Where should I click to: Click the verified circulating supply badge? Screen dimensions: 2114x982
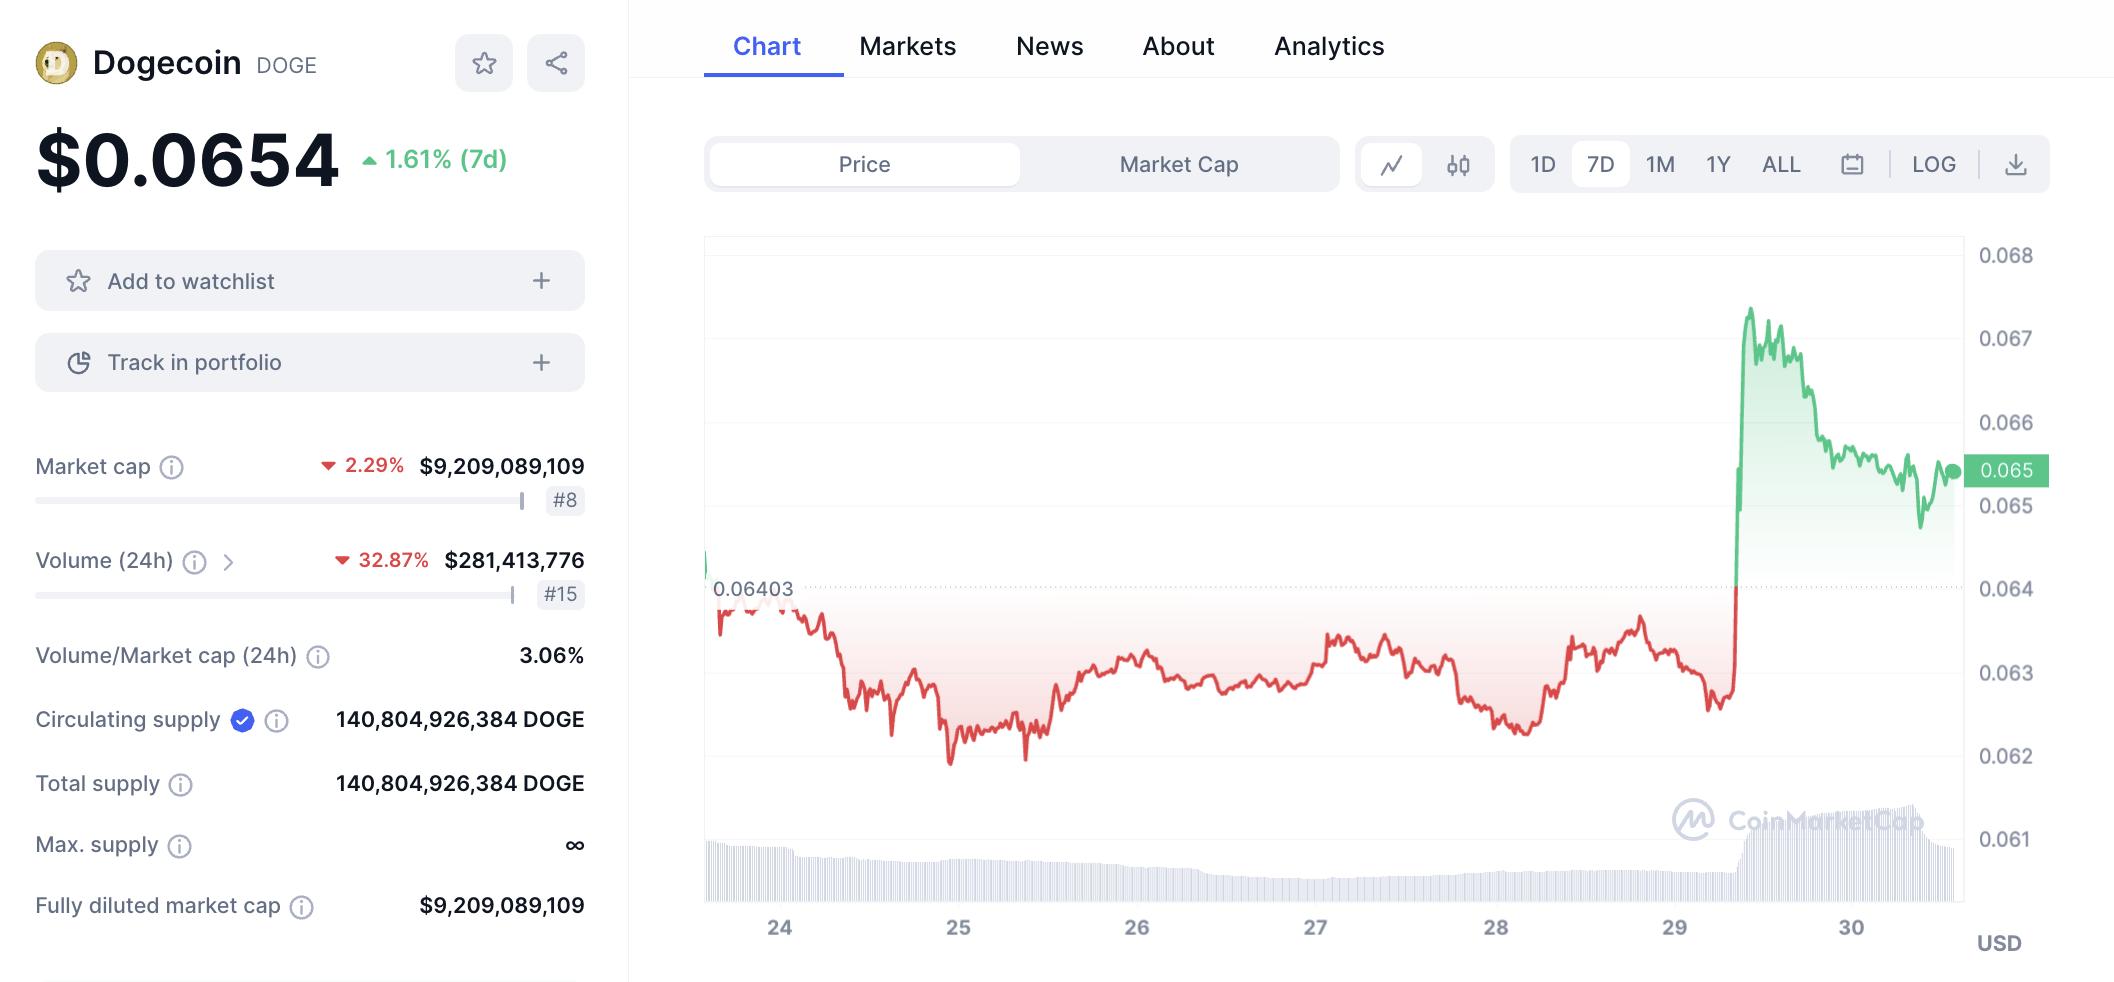241,720
